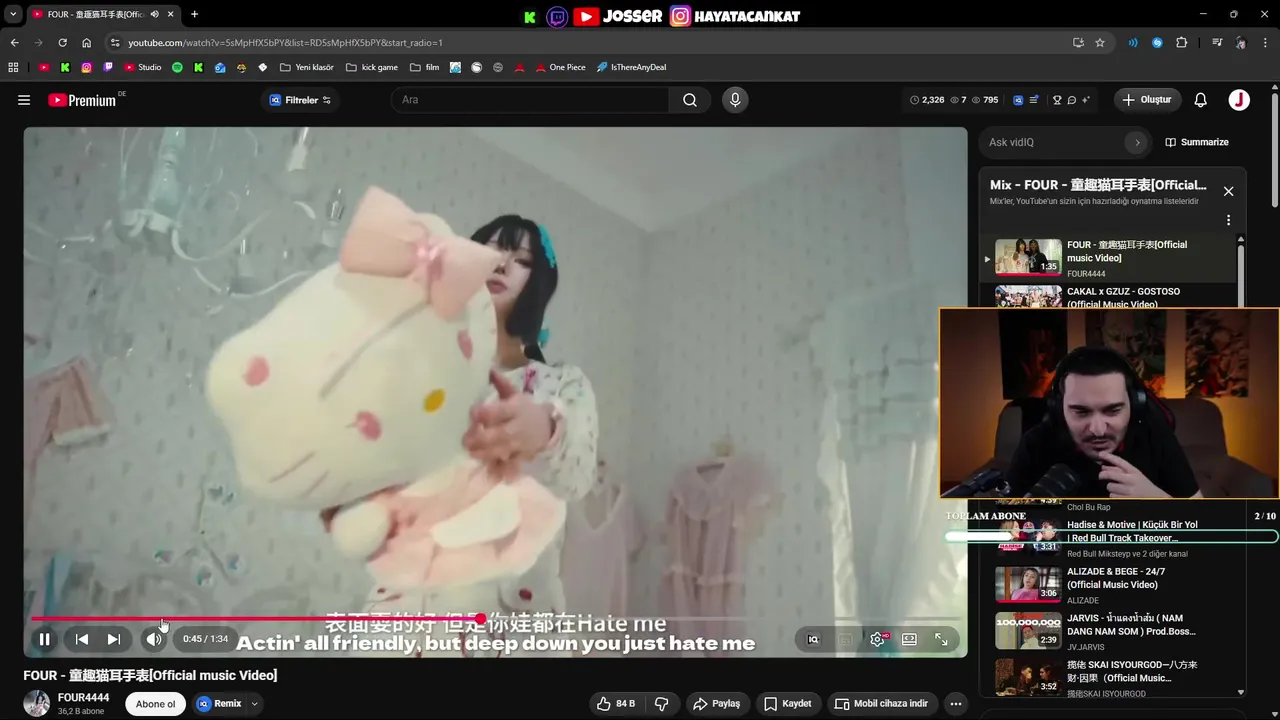Open player settings gear

pos(877,639)
